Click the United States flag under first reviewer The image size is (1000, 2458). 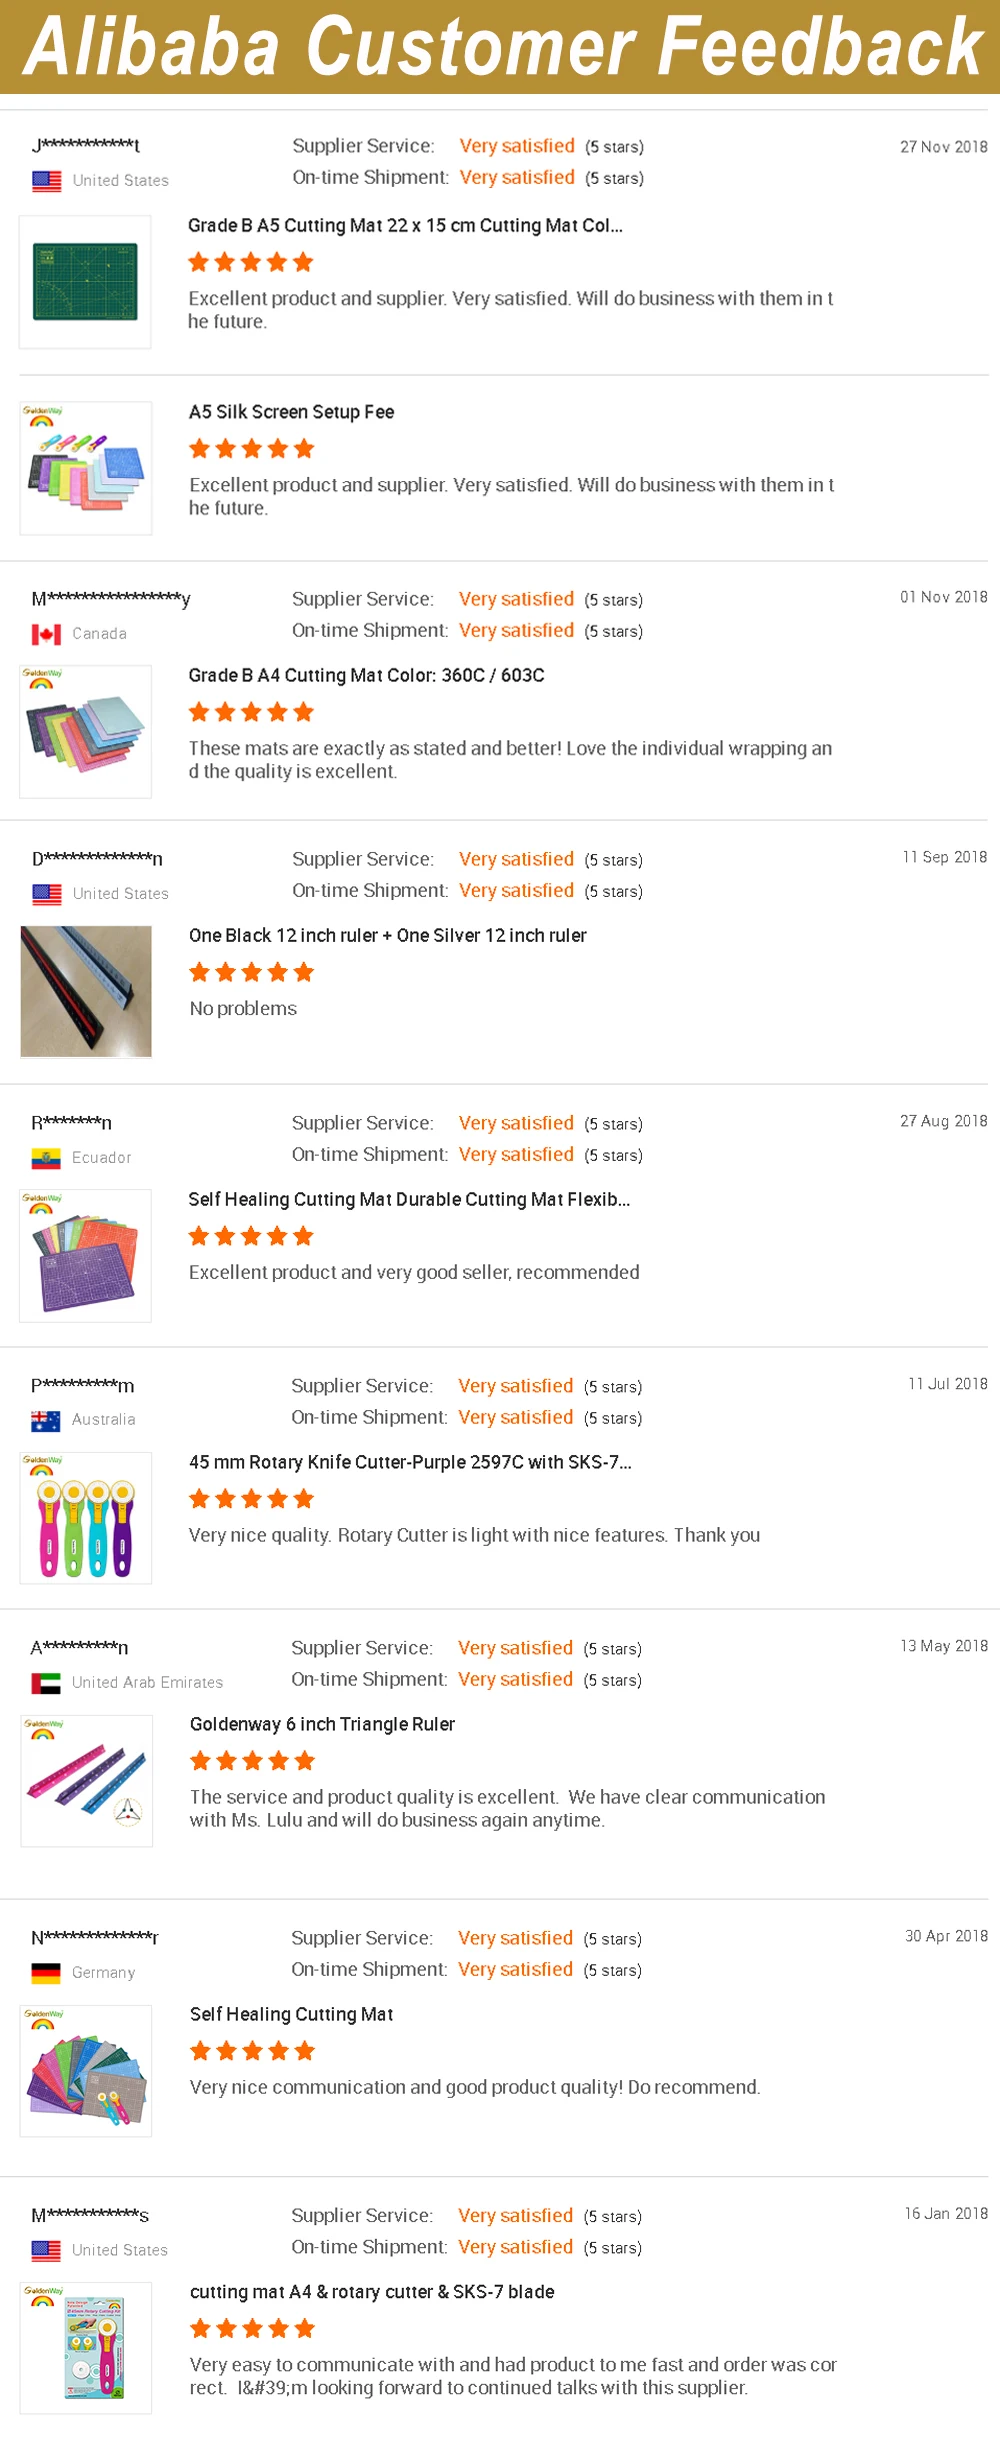46,181
